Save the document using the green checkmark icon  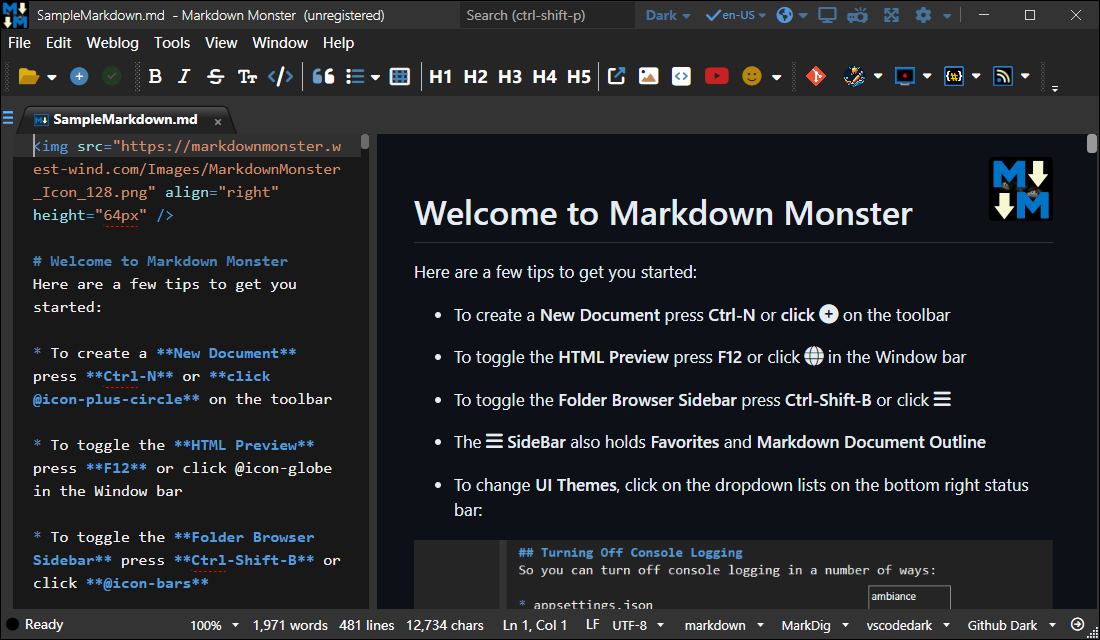pyautogui.click(x=112, y=76)
